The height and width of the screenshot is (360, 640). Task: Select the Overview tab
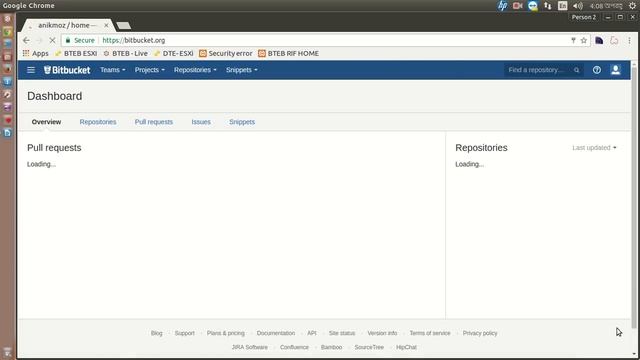pyautogui.click(x=47, y=122)
